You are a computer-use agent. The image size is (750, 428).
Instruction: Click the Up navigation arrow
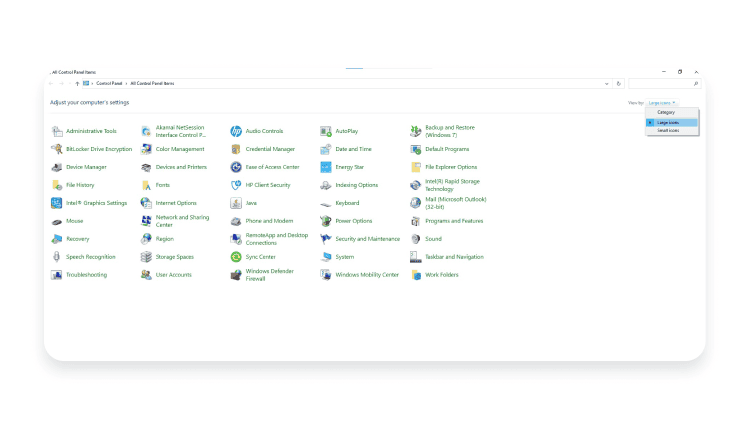[77, 84]
